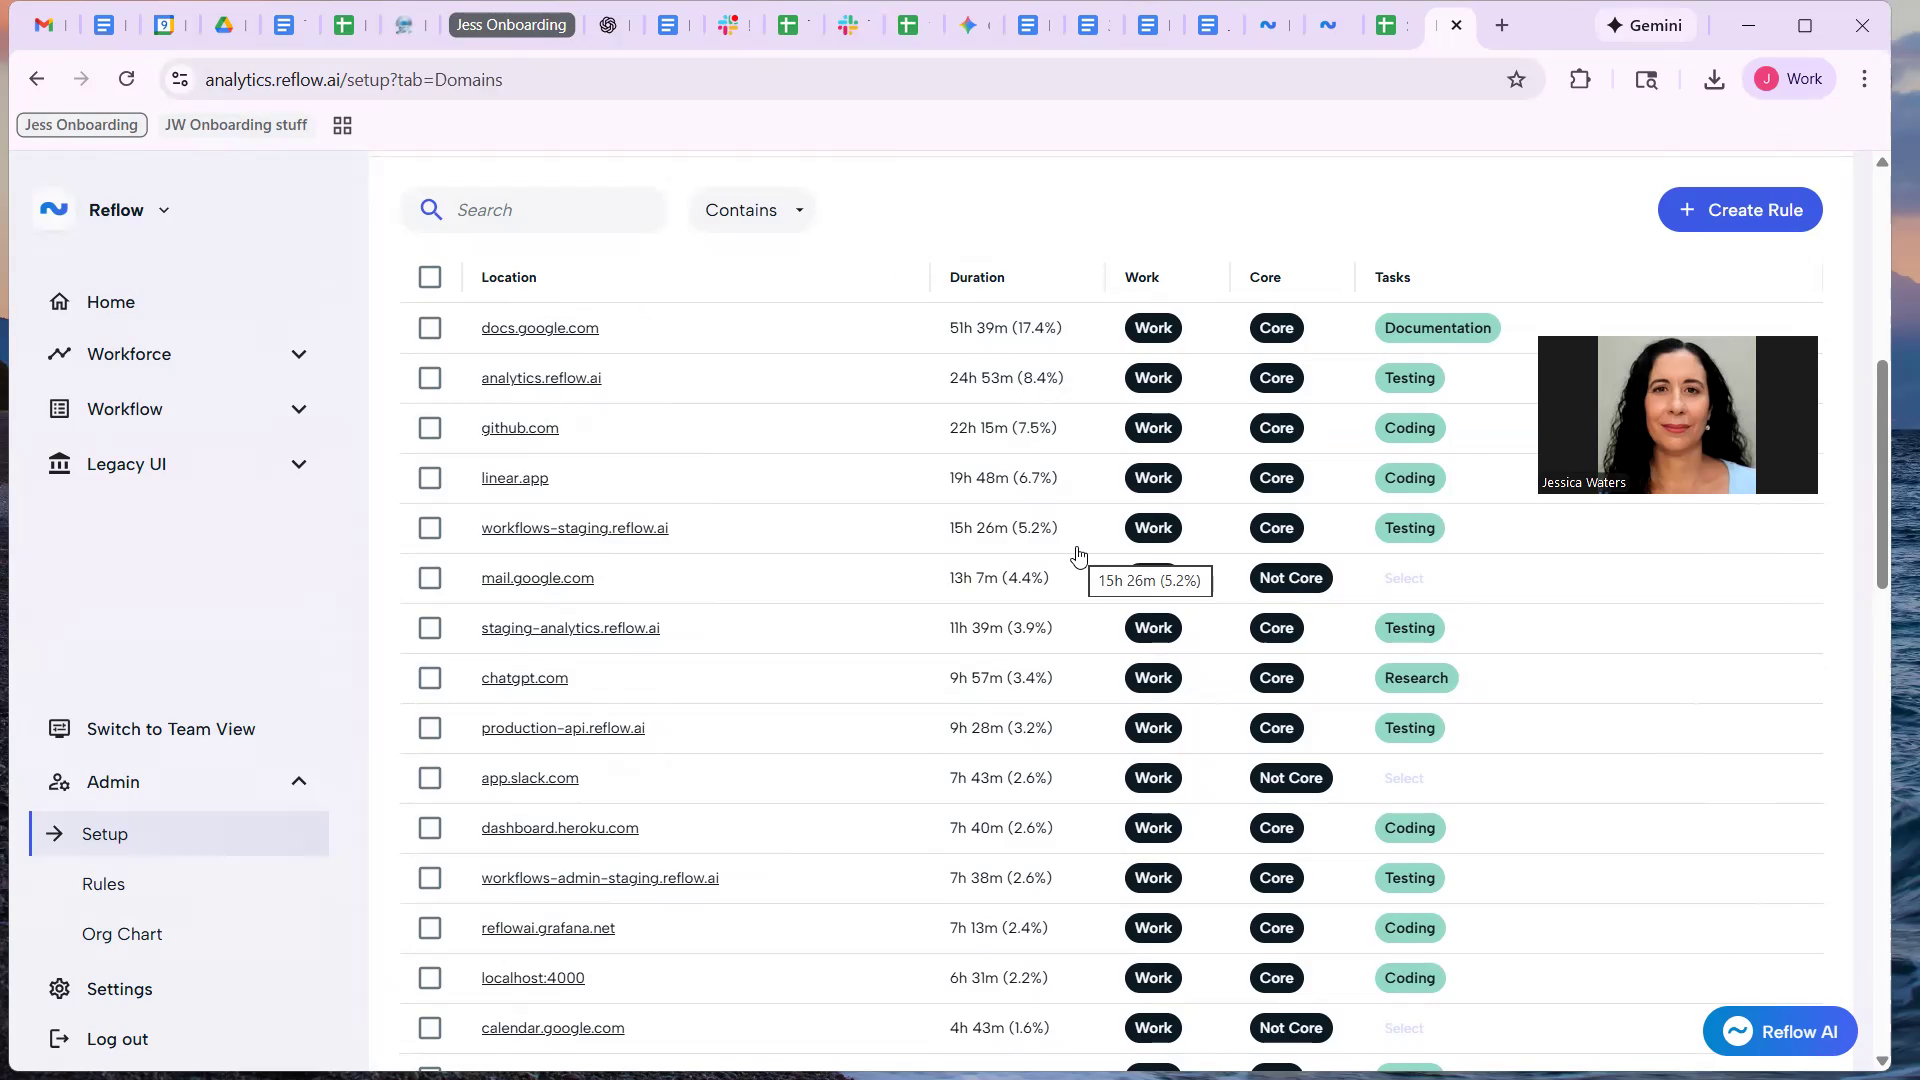Reload the page with refresh icon
Image resolution: width=1920 pixels, height=1080 pixels.
coord(126,79)
